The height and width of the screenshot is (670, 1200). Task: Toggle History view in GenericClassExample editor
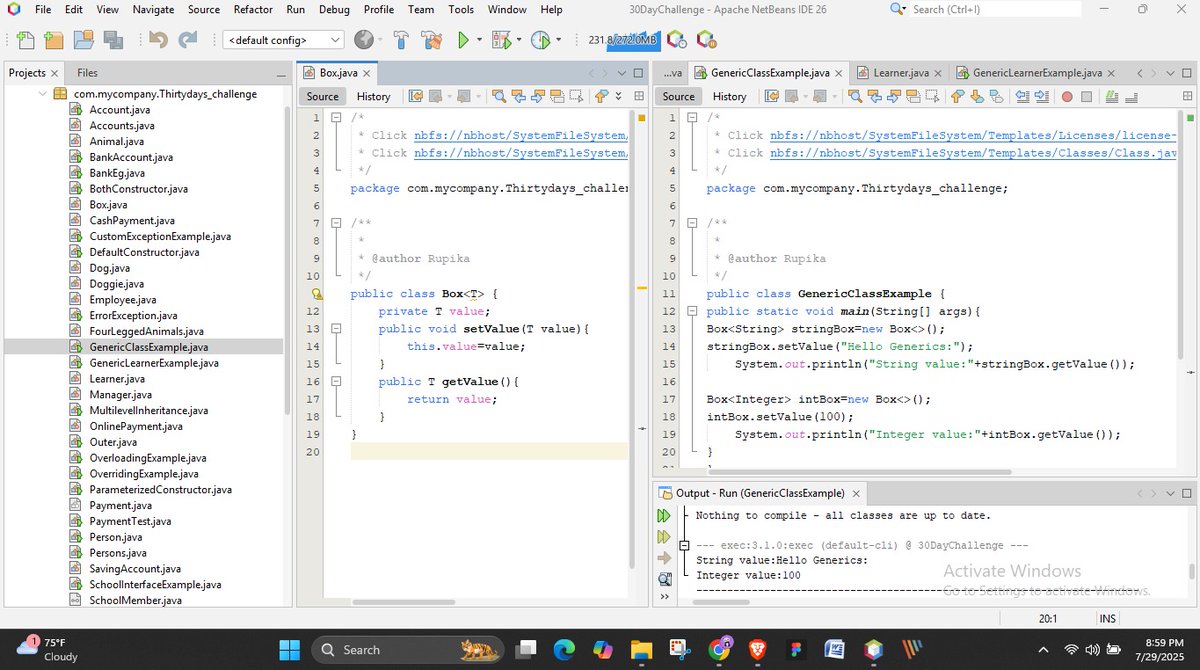tap(730, 96)
